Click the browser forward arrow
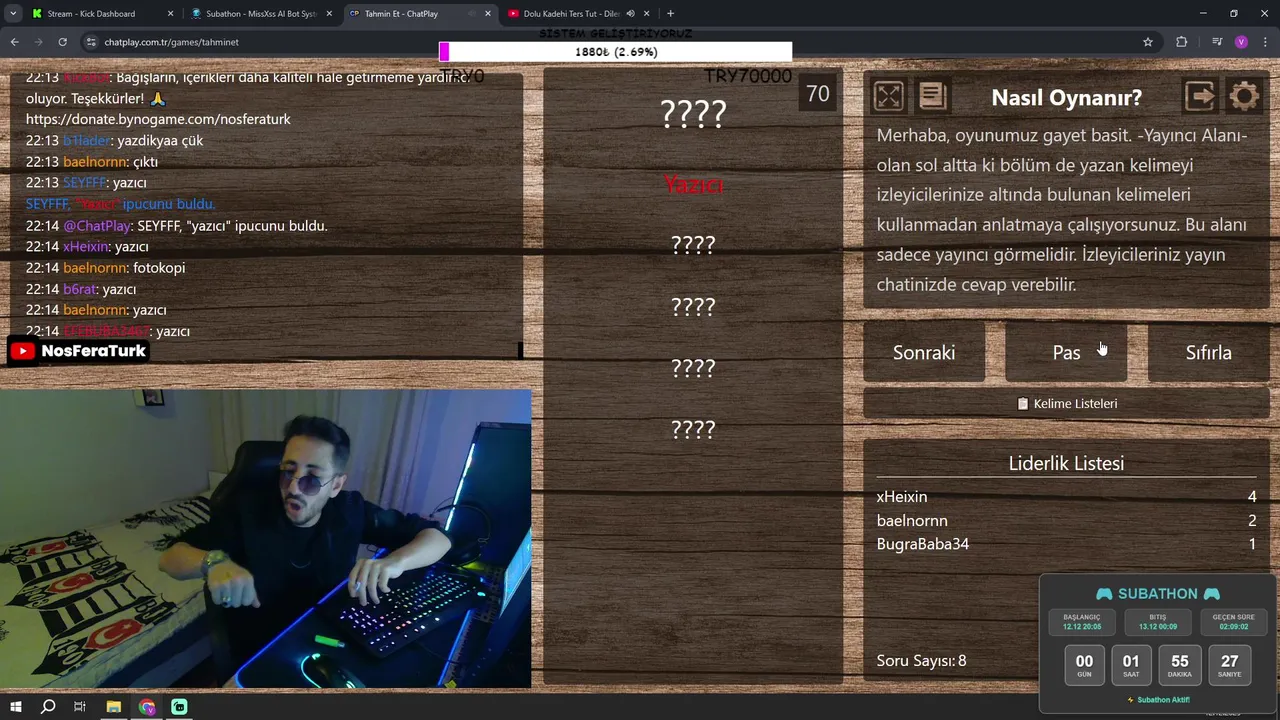This screenshot has width=1280, height=720. [x=38, y=42]
